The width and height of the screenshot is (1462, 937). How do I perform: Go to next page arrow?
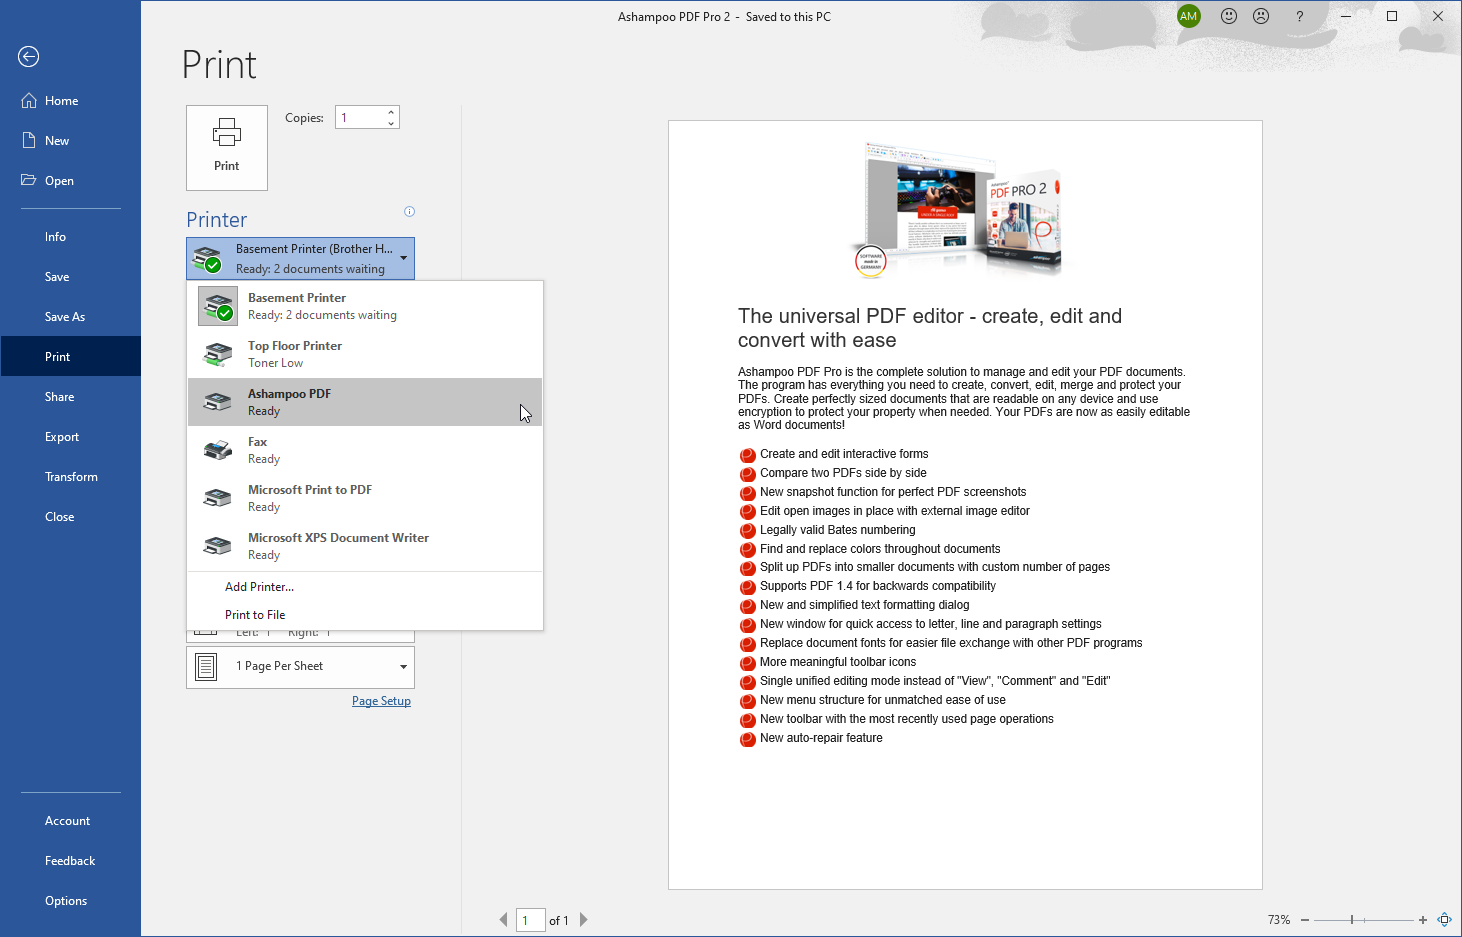pos(584,920)
